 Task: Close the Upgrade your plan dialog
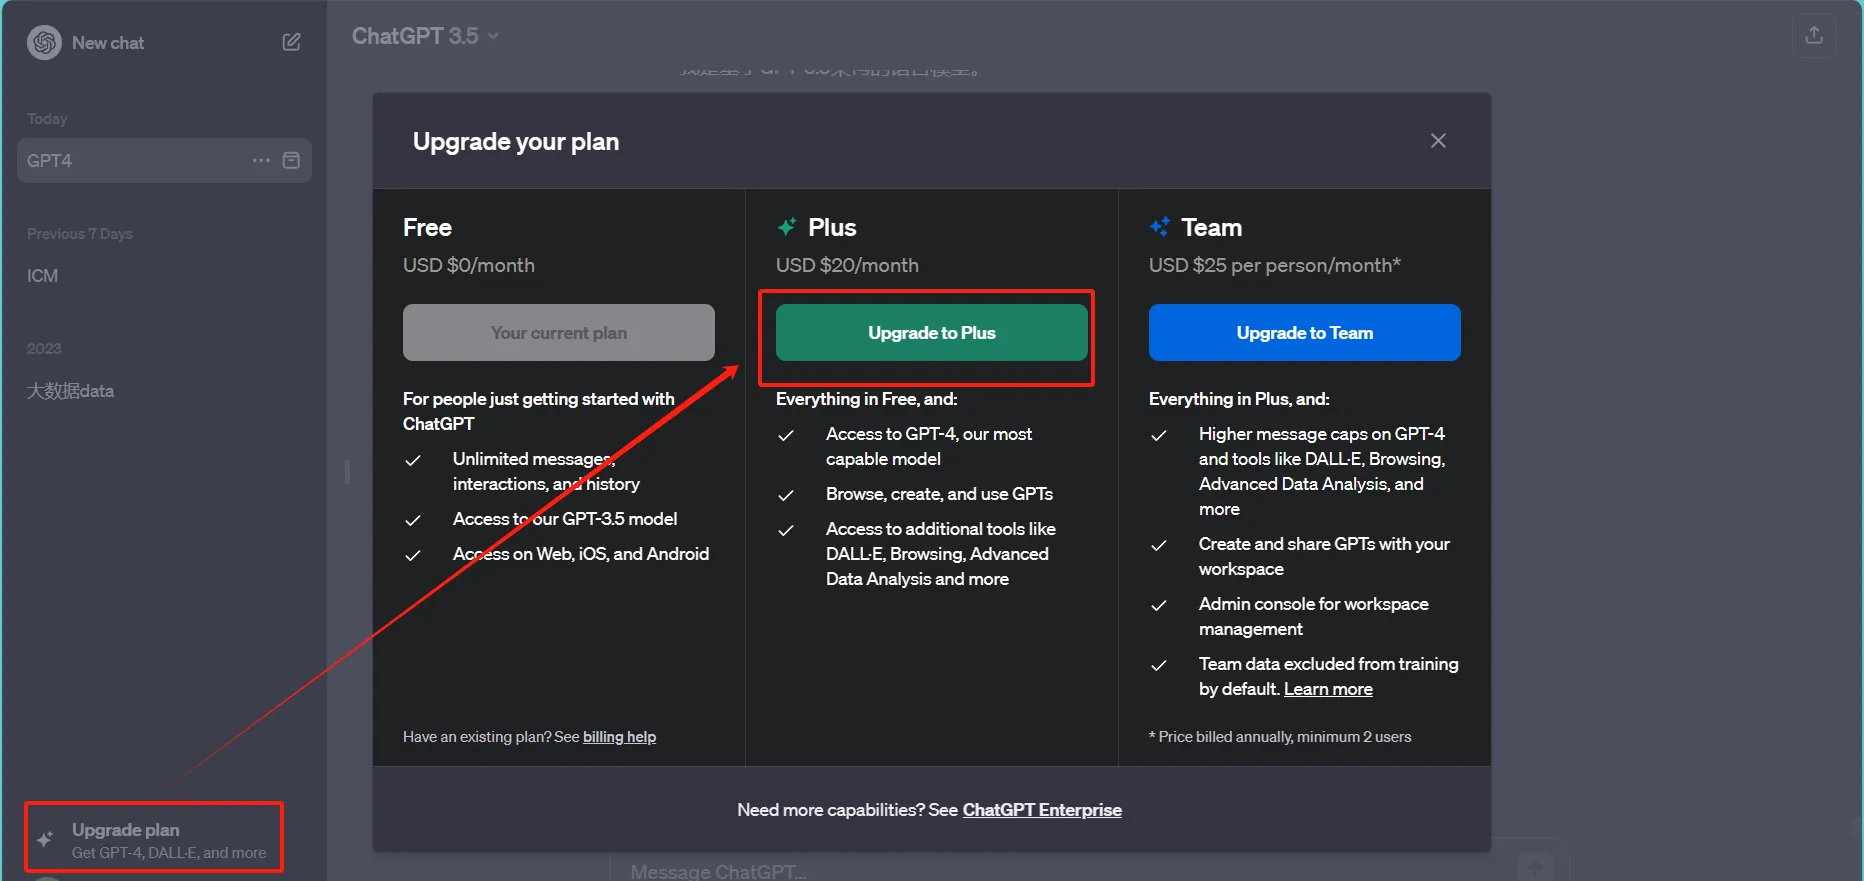point(1438,141)
